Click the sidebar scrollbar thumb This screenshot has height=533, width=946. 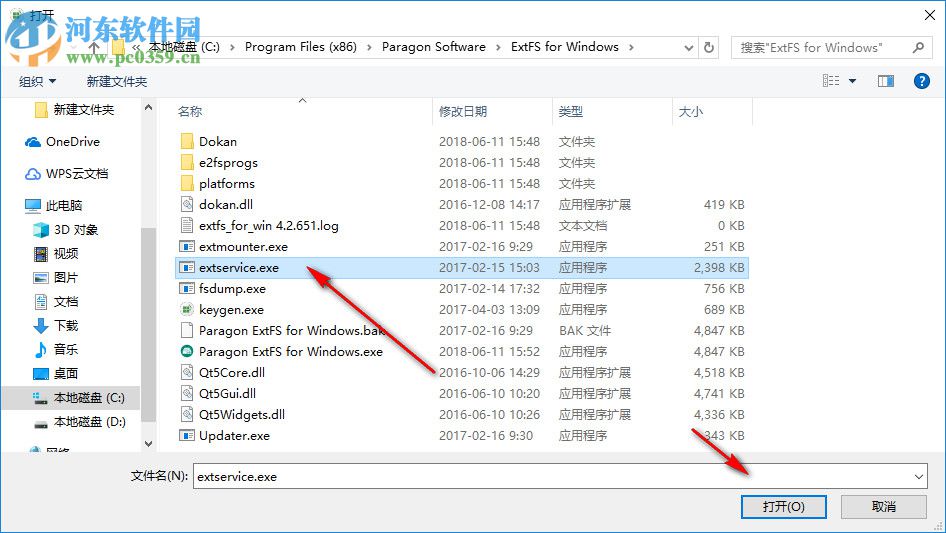pyautogui.click(x=148, y=325)
